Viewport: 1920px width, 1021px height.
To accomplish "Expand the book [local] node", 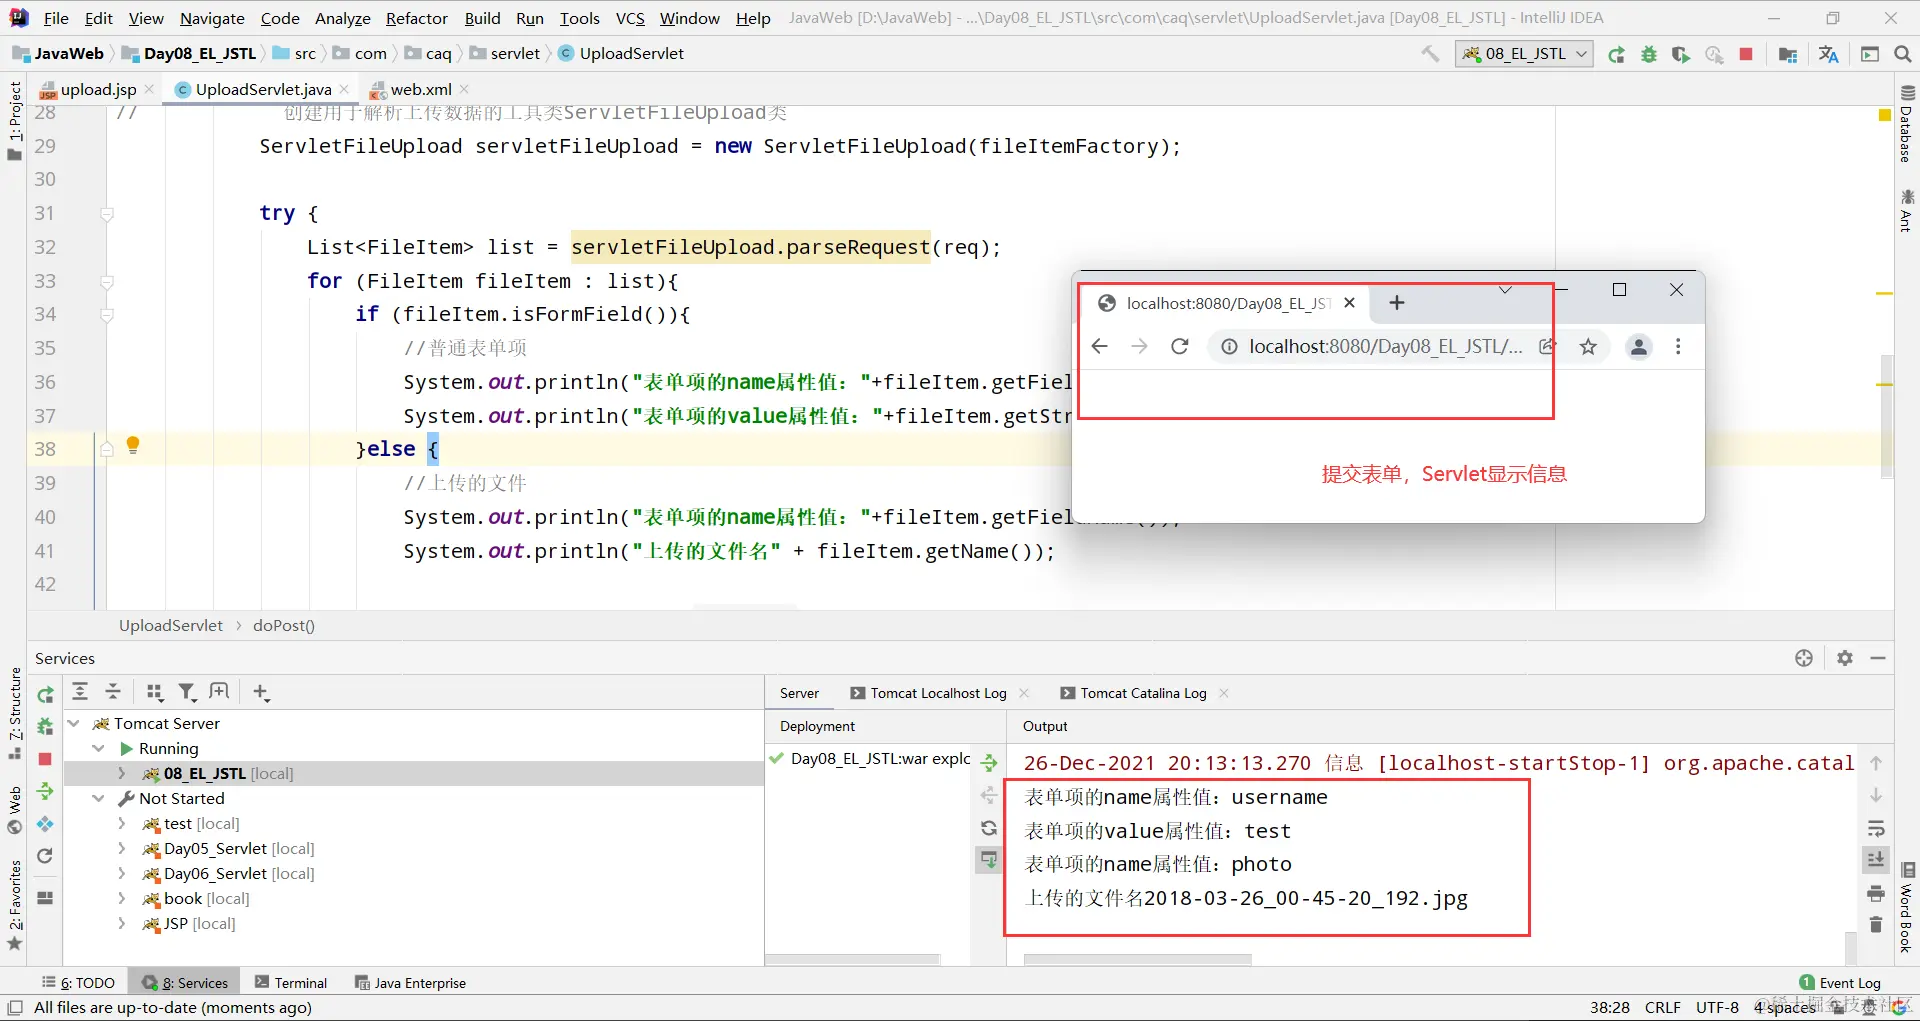I will click(122, 898).
